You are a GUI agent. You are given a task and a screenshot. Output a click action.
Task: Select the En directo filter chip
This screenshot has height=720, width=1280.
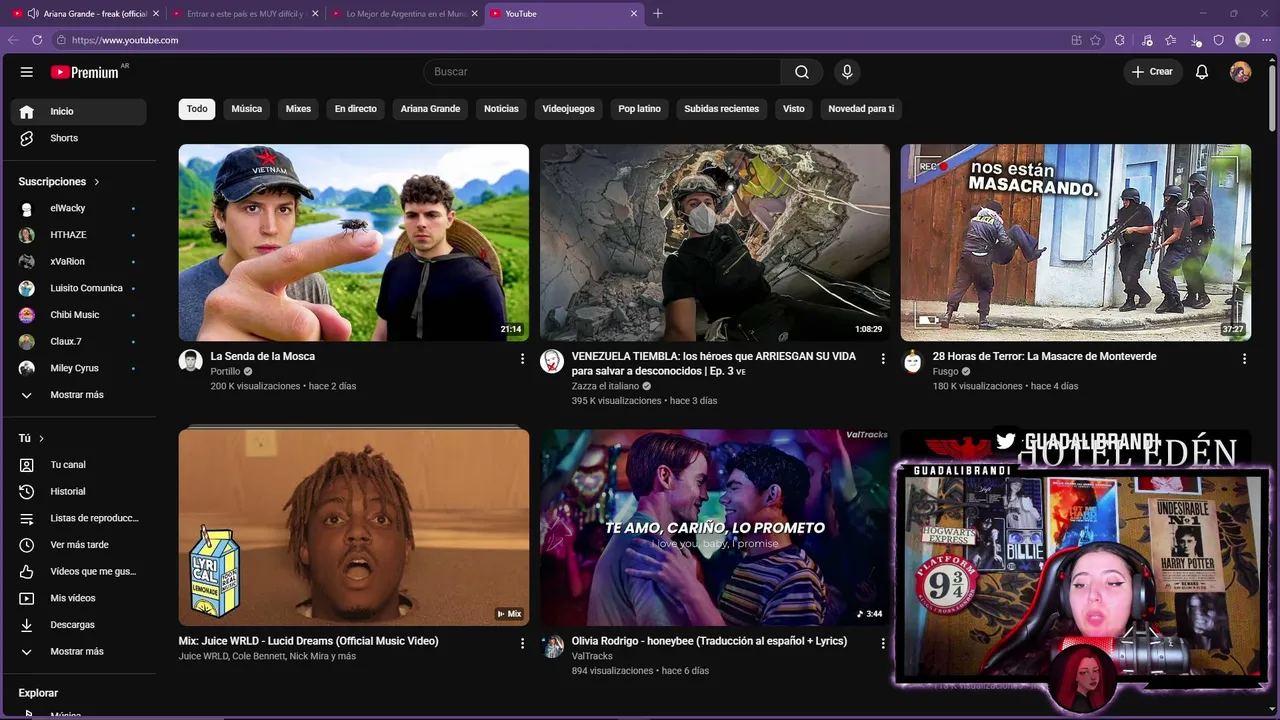[x=356, y=109]
